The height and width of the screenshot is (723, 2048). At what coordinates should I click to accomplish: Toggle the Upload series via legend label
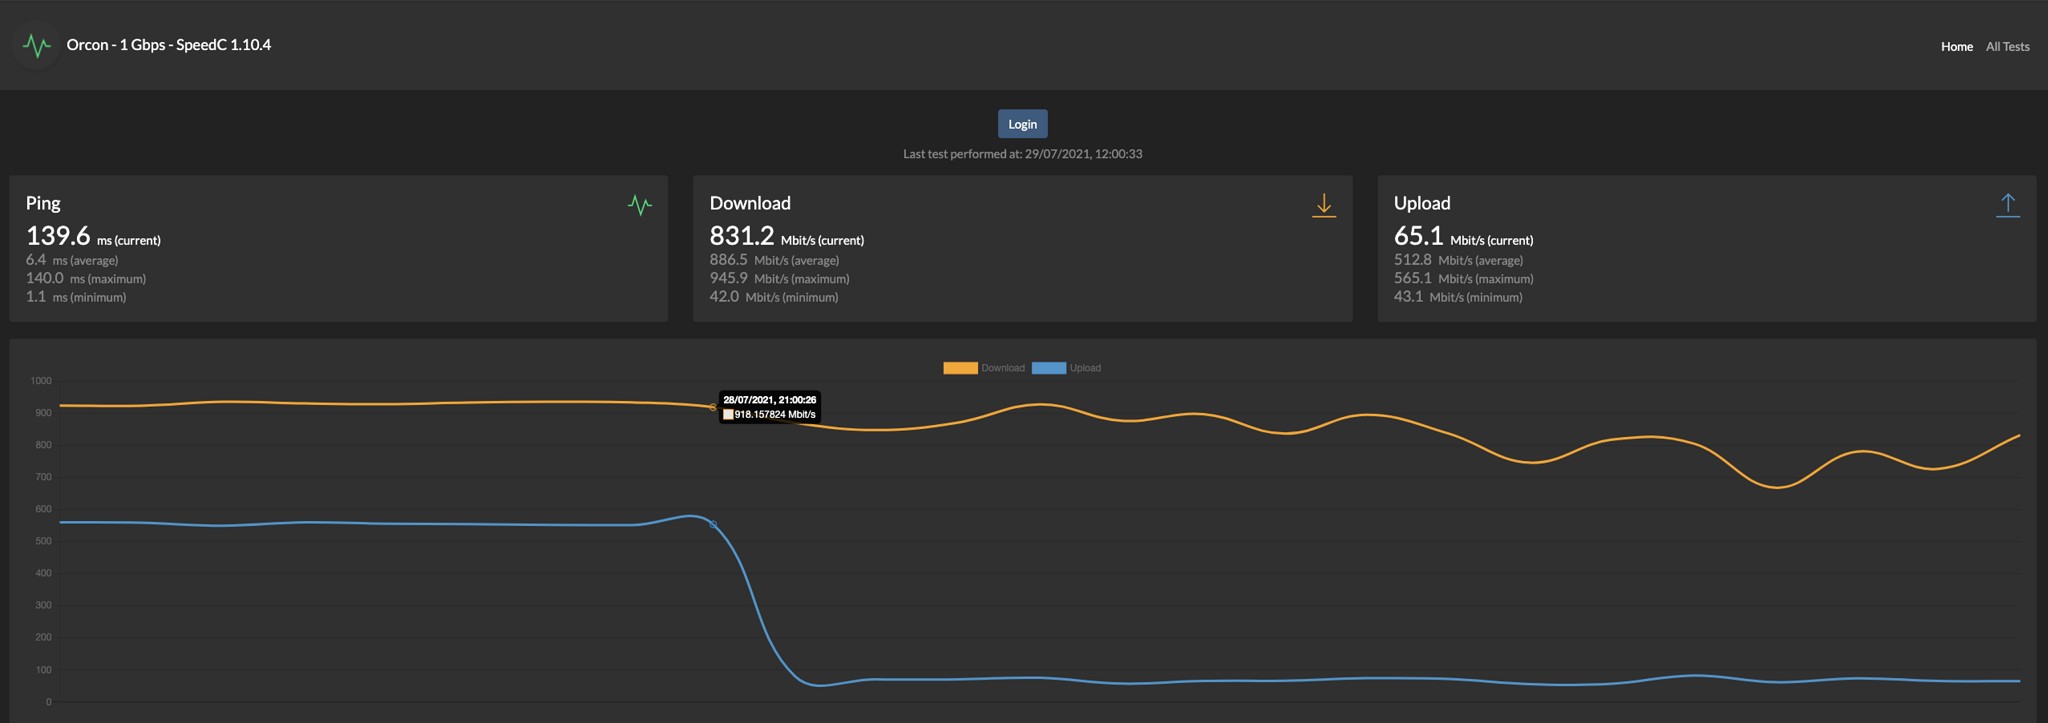point(1085,368)
